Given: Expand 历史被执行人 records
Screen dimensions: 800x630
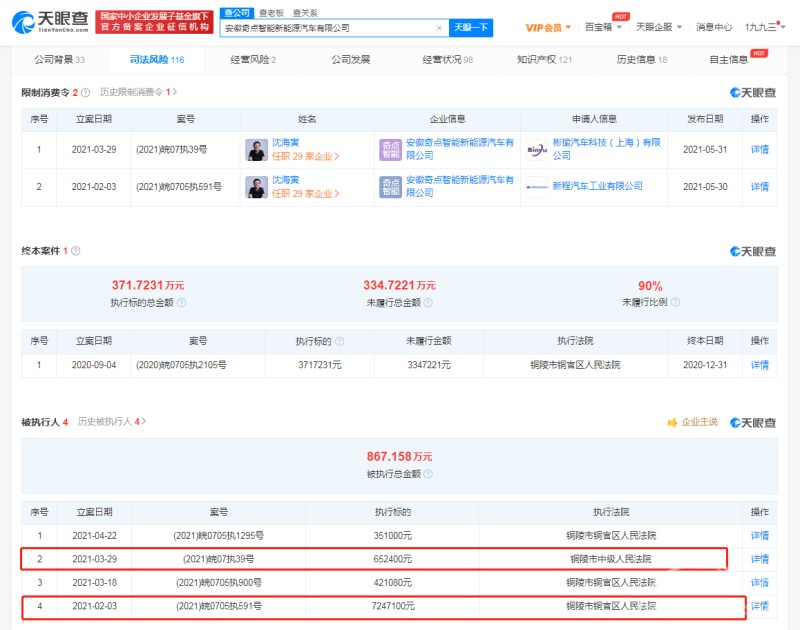Looking at the screenshot, I should (x=112, y=422).
